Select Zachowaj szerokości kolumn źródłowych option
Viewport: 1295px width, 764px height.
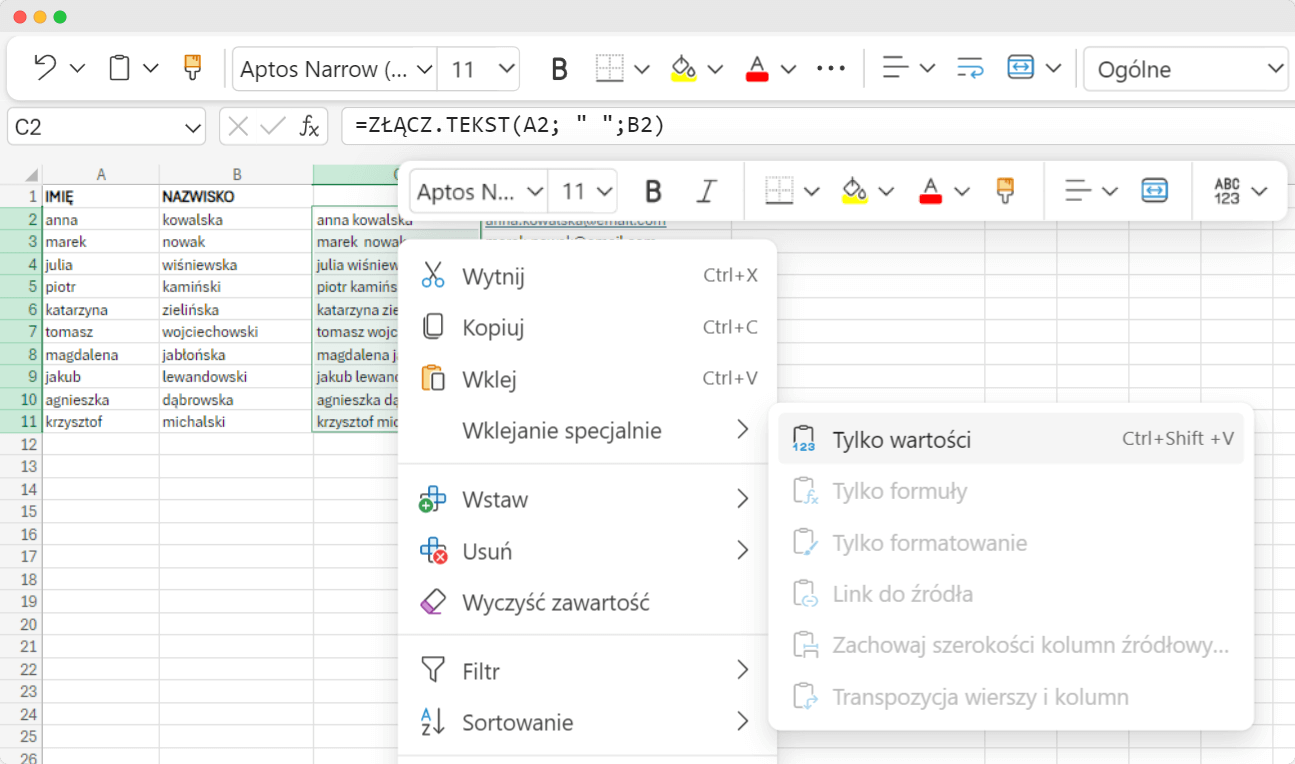click(x=1011, y=645)
